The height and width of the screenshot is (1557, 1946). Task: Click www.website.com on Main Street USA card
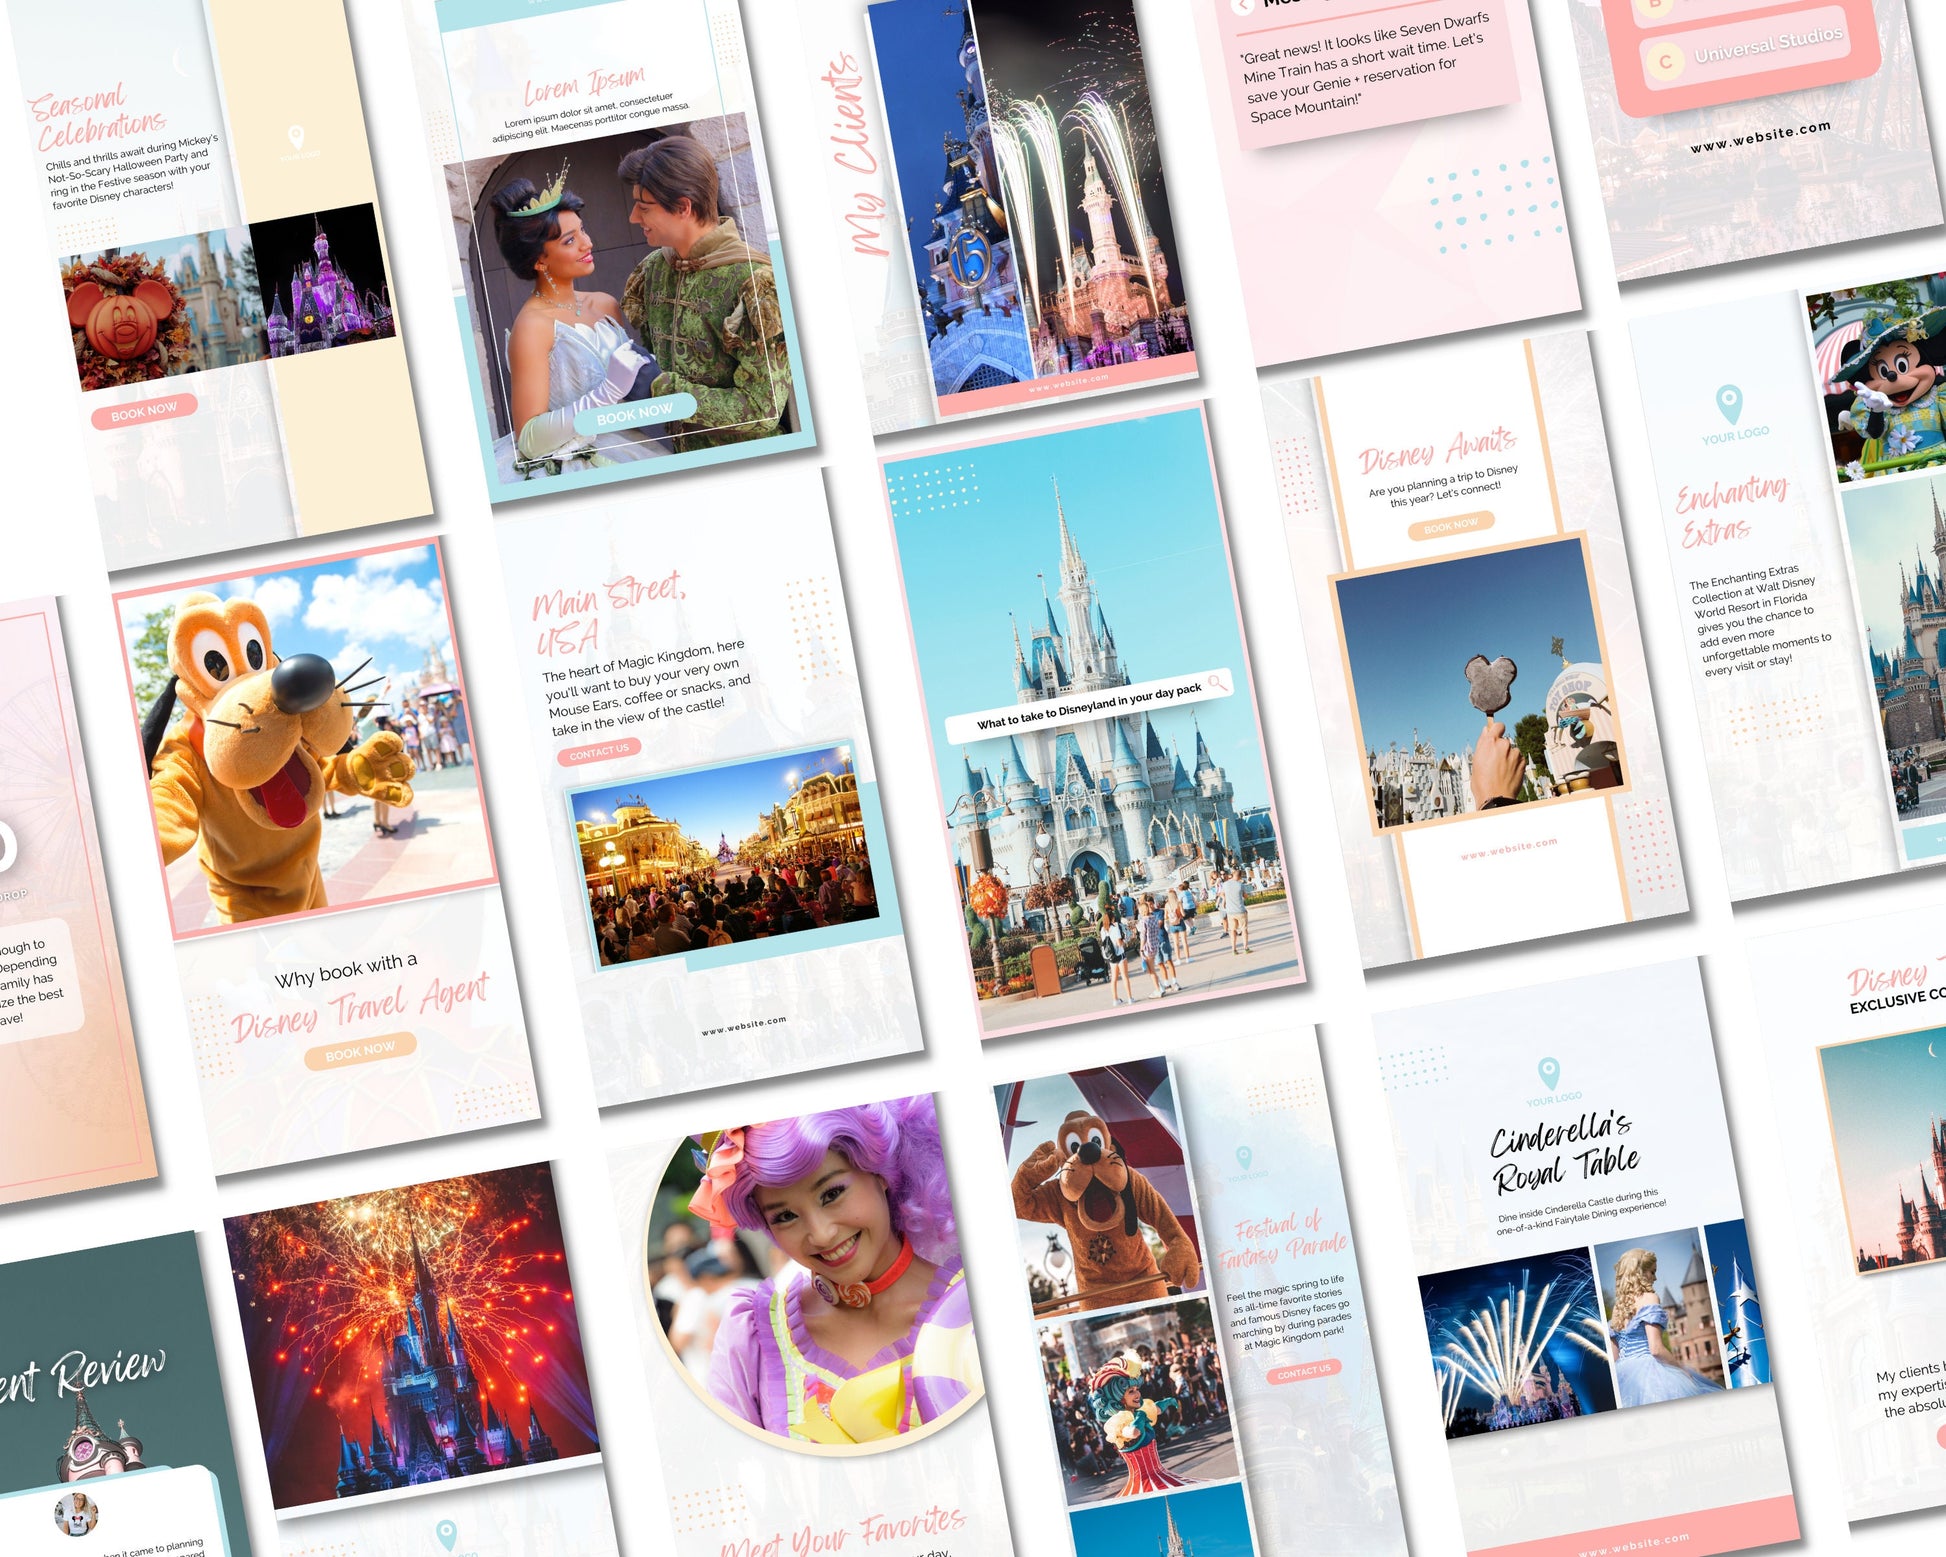[744, 1025]
